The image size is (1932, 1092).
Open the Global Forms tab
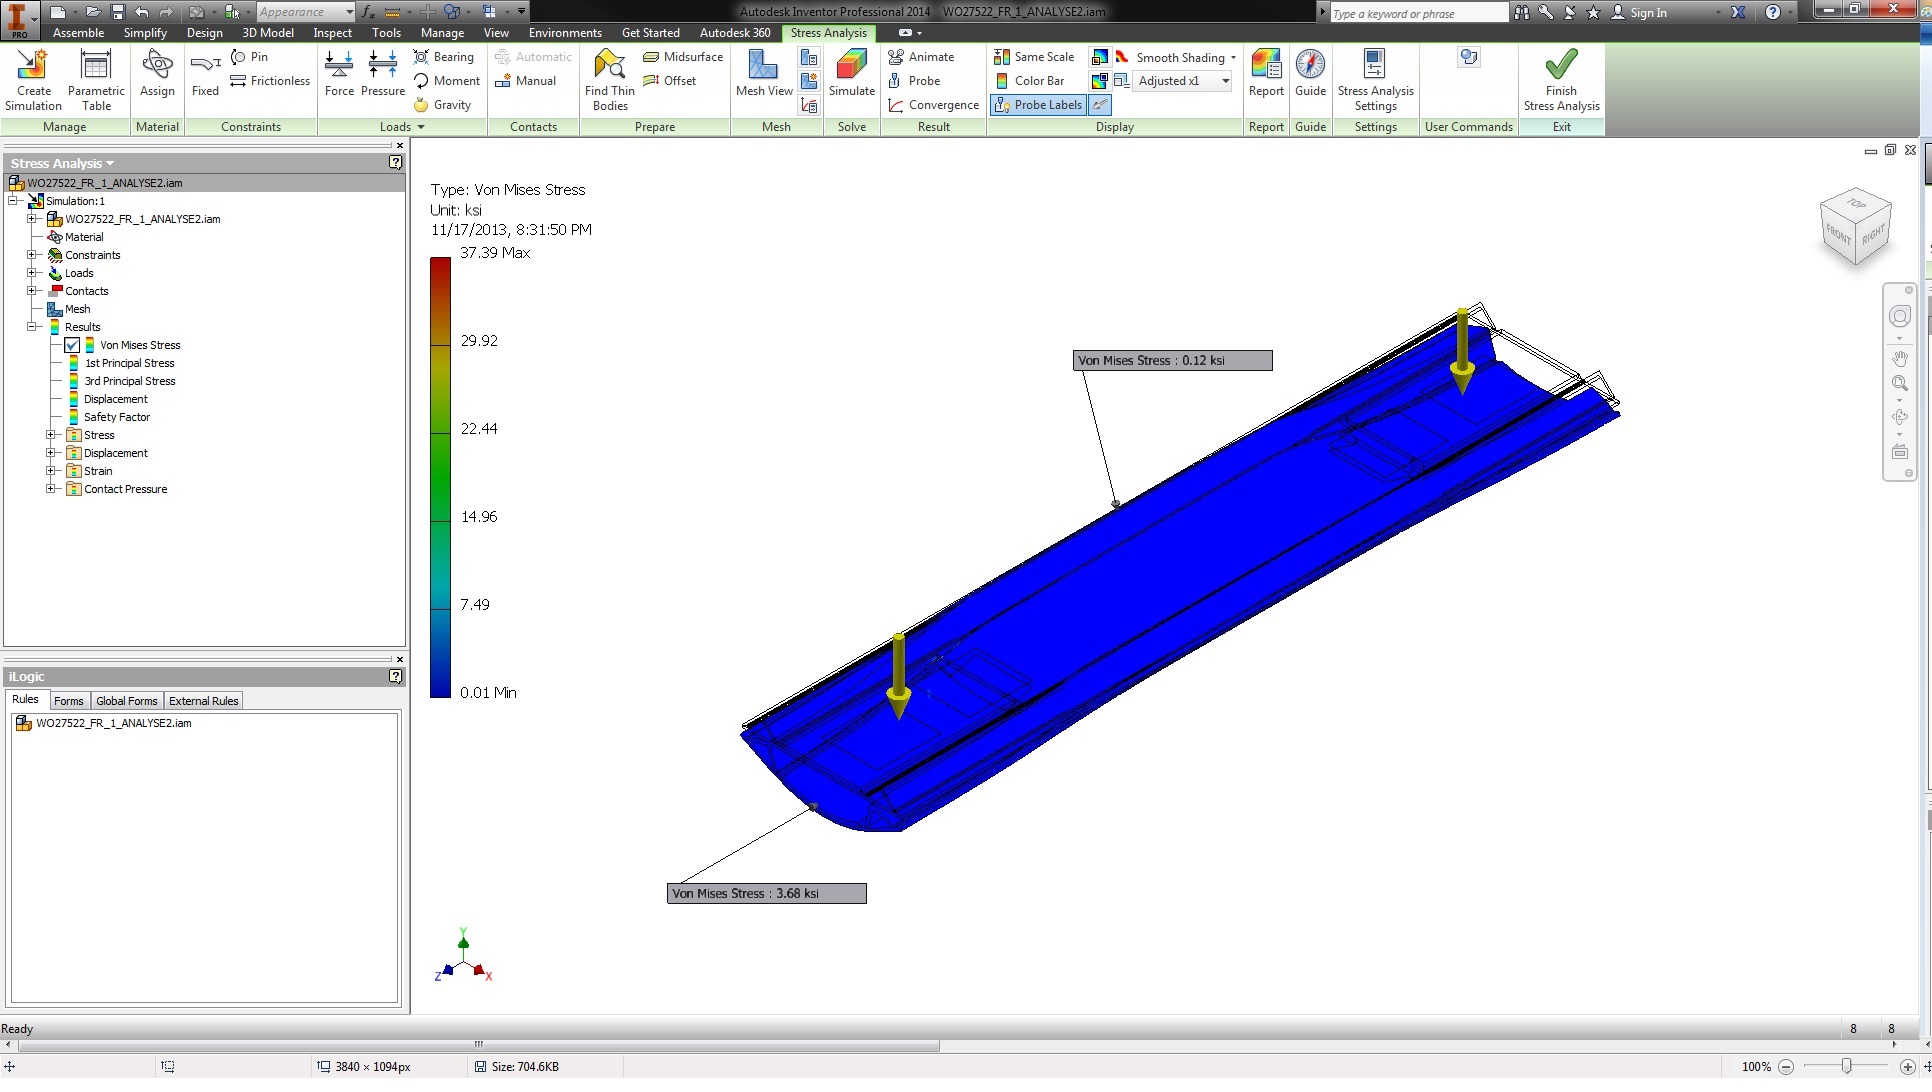(x=126, y=701)
